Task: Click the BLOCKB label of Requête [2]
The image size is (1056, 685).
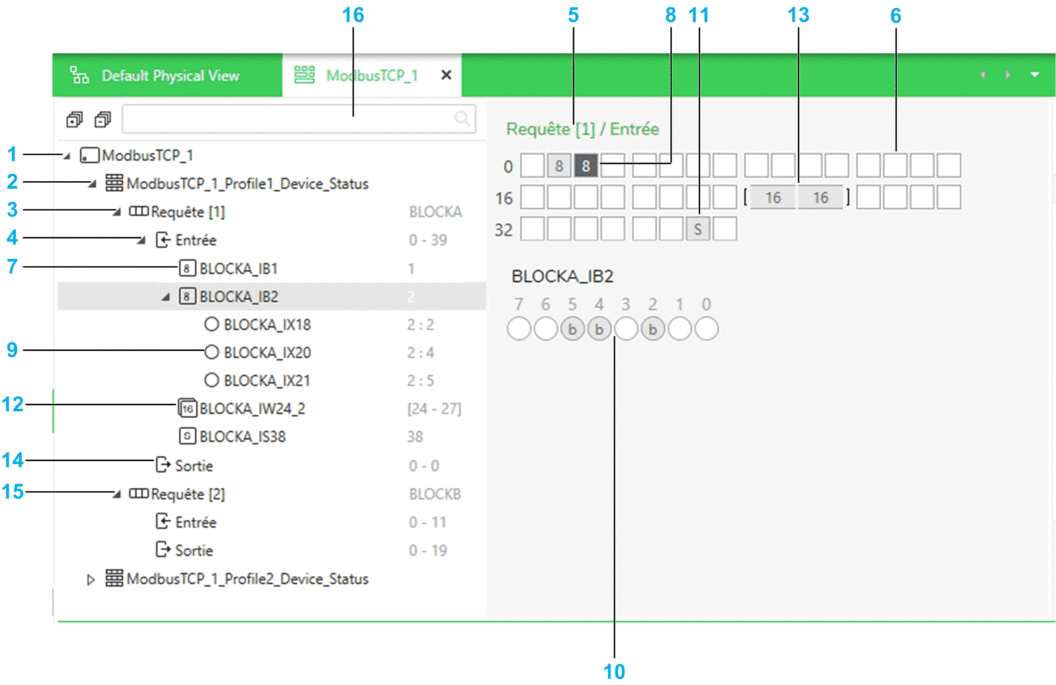Action: tap(435, 494)
